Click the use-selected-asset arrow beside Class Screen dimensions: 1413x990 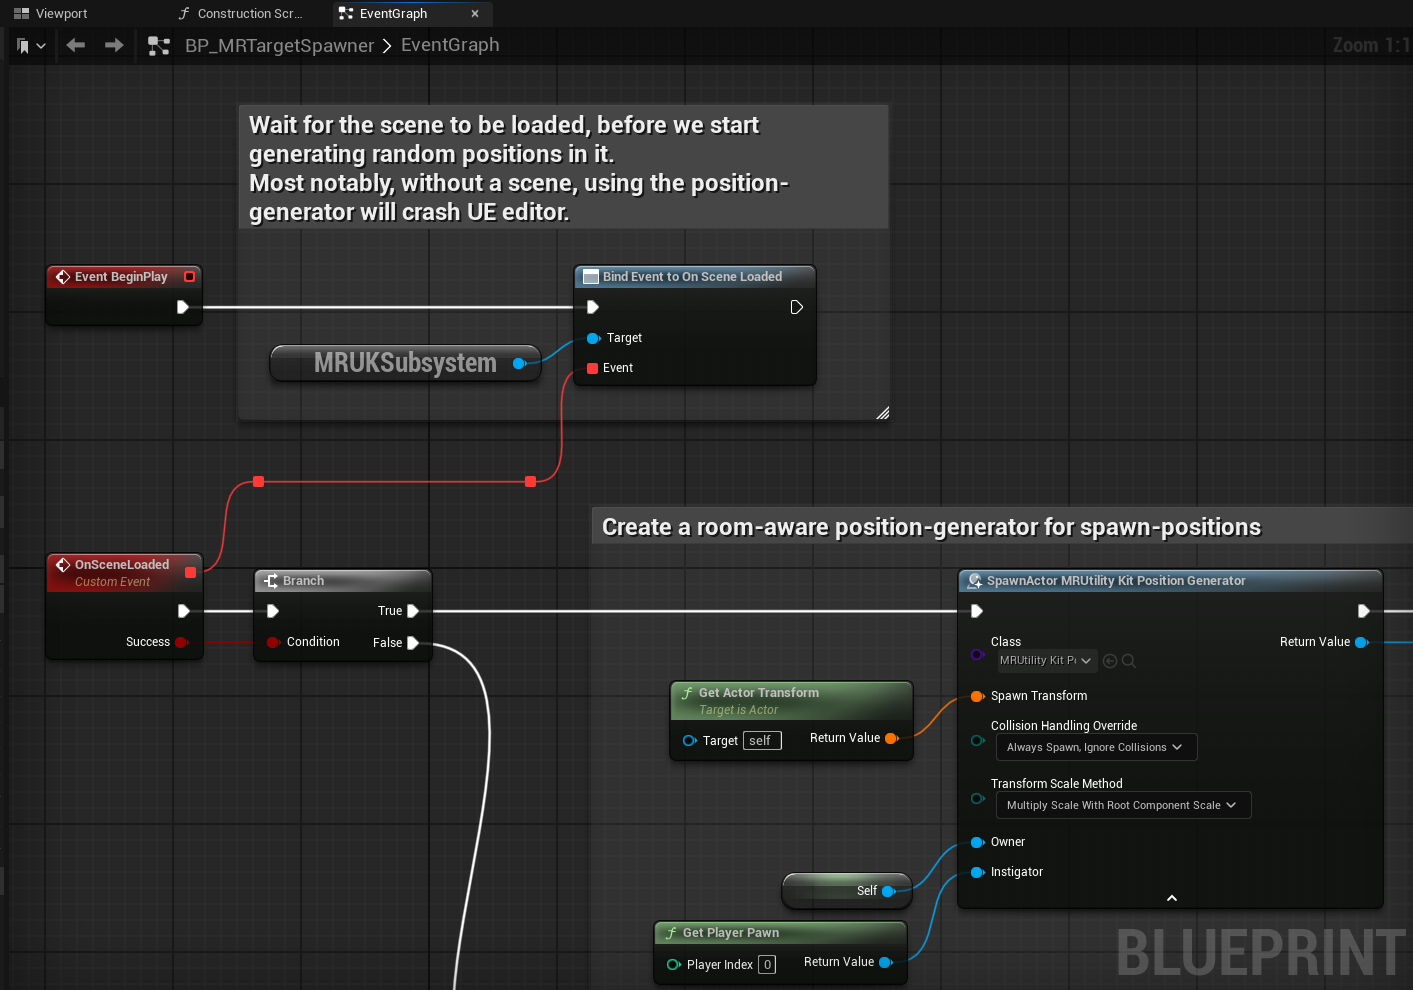coord(1109,661)
